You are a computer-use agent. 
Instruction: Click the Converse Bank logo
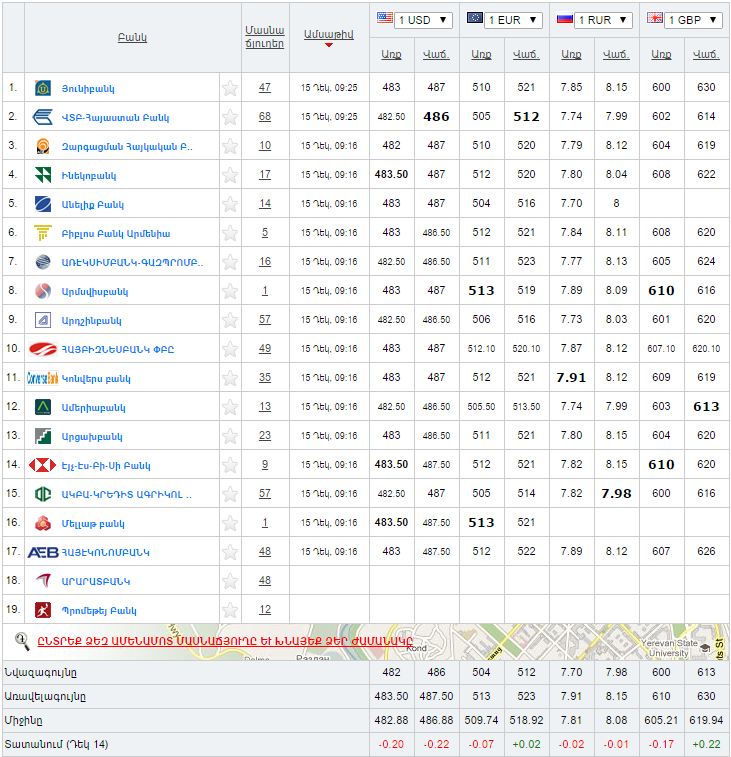click(44, 378)
